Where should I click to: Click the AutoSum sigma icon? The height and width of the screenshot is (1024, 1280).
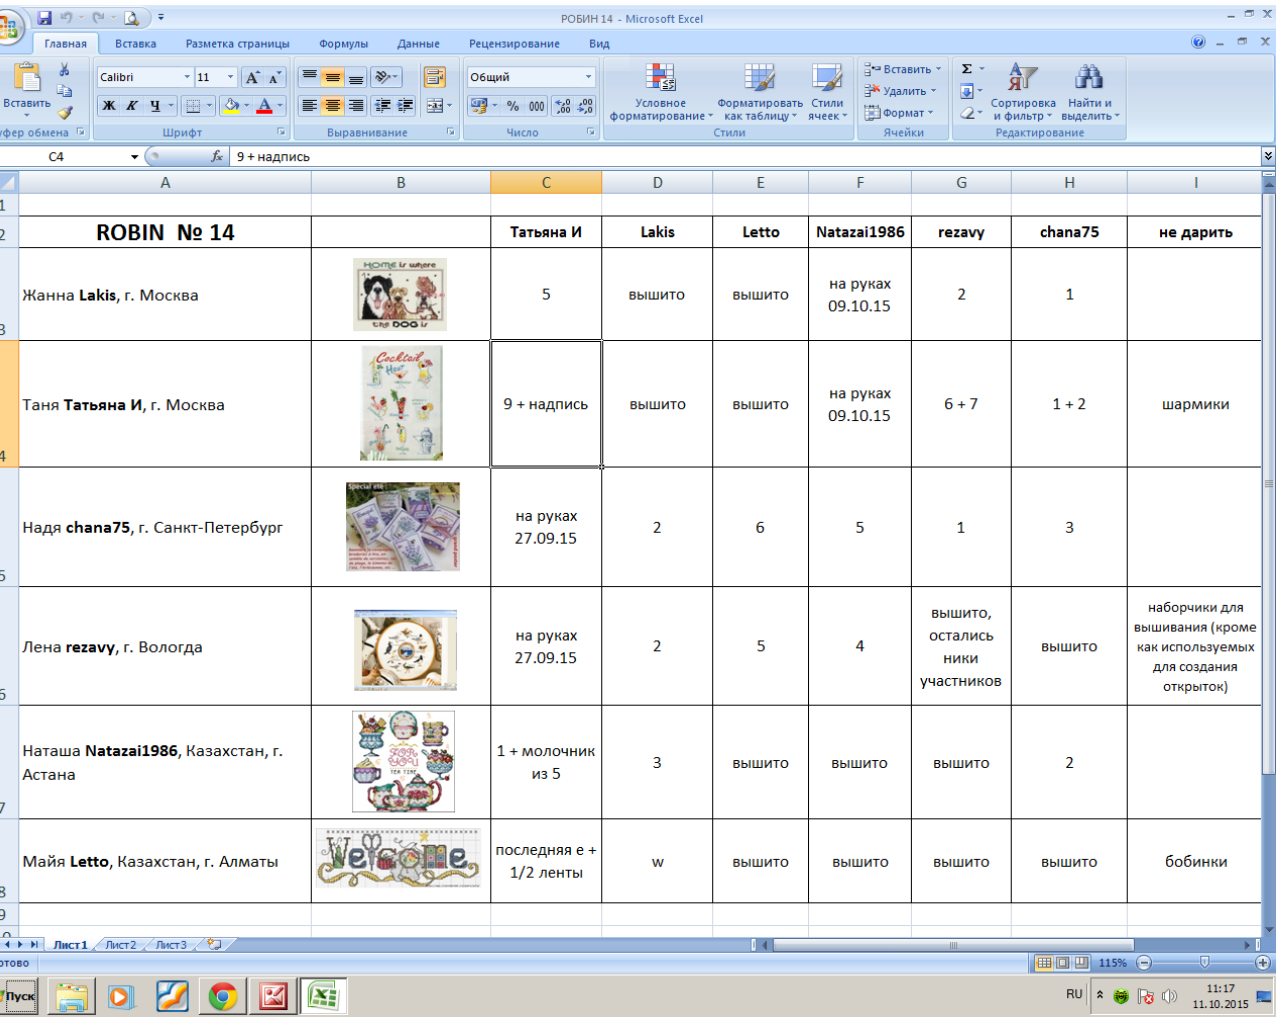pos(967,69)
